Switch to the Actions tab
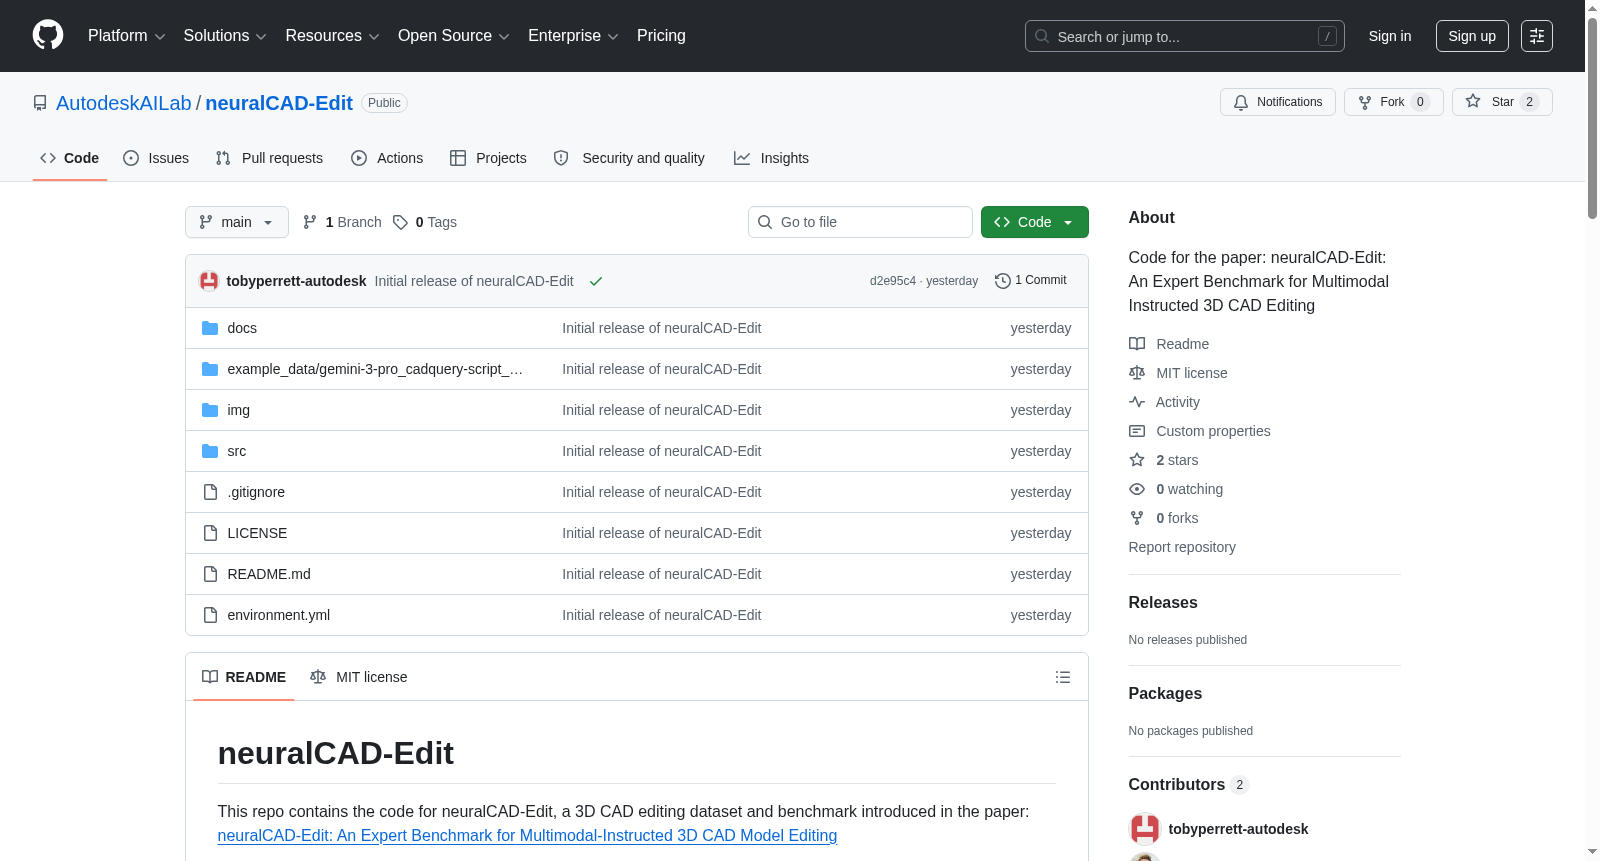1600x861 pixels. tap(387, 158)
